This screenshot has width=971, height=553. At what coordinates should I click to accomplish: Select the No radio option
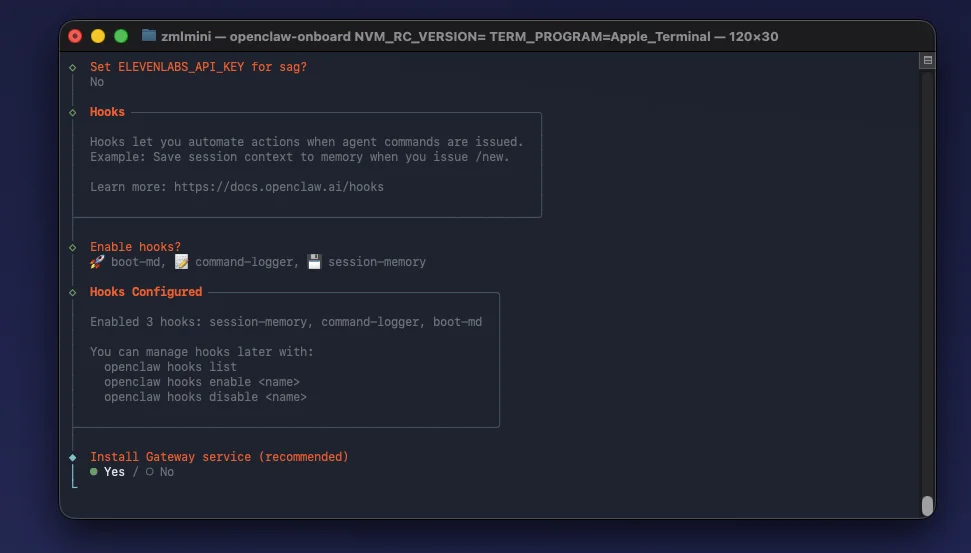coord(160,472)
